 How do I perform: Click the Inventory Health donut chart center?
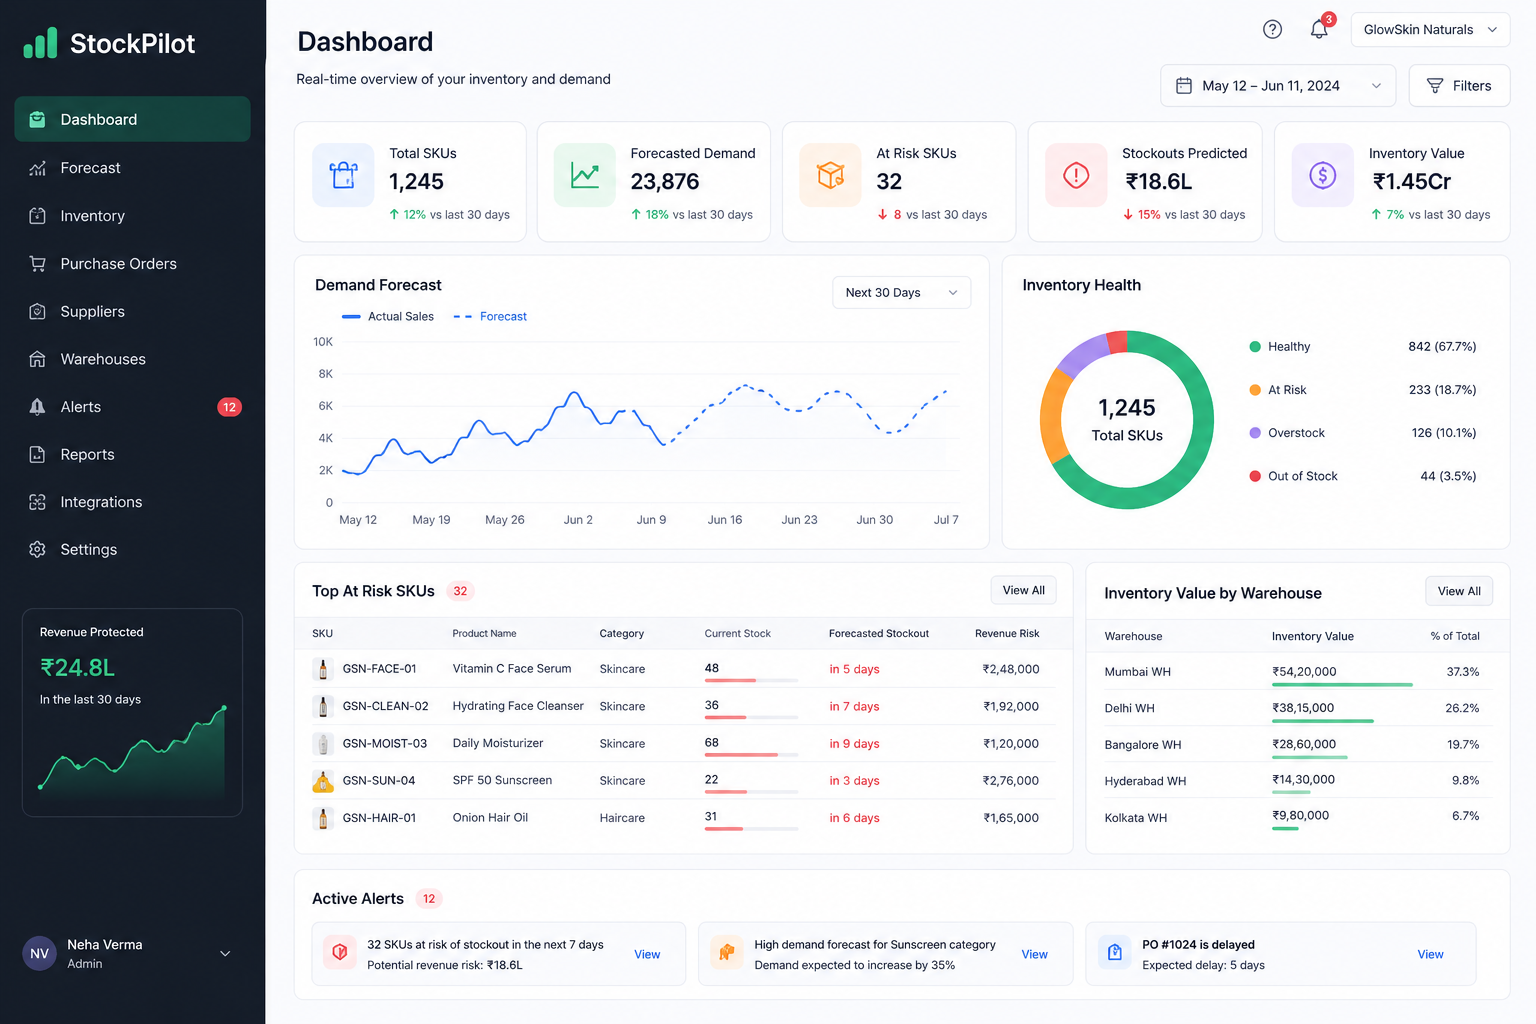1127,420
